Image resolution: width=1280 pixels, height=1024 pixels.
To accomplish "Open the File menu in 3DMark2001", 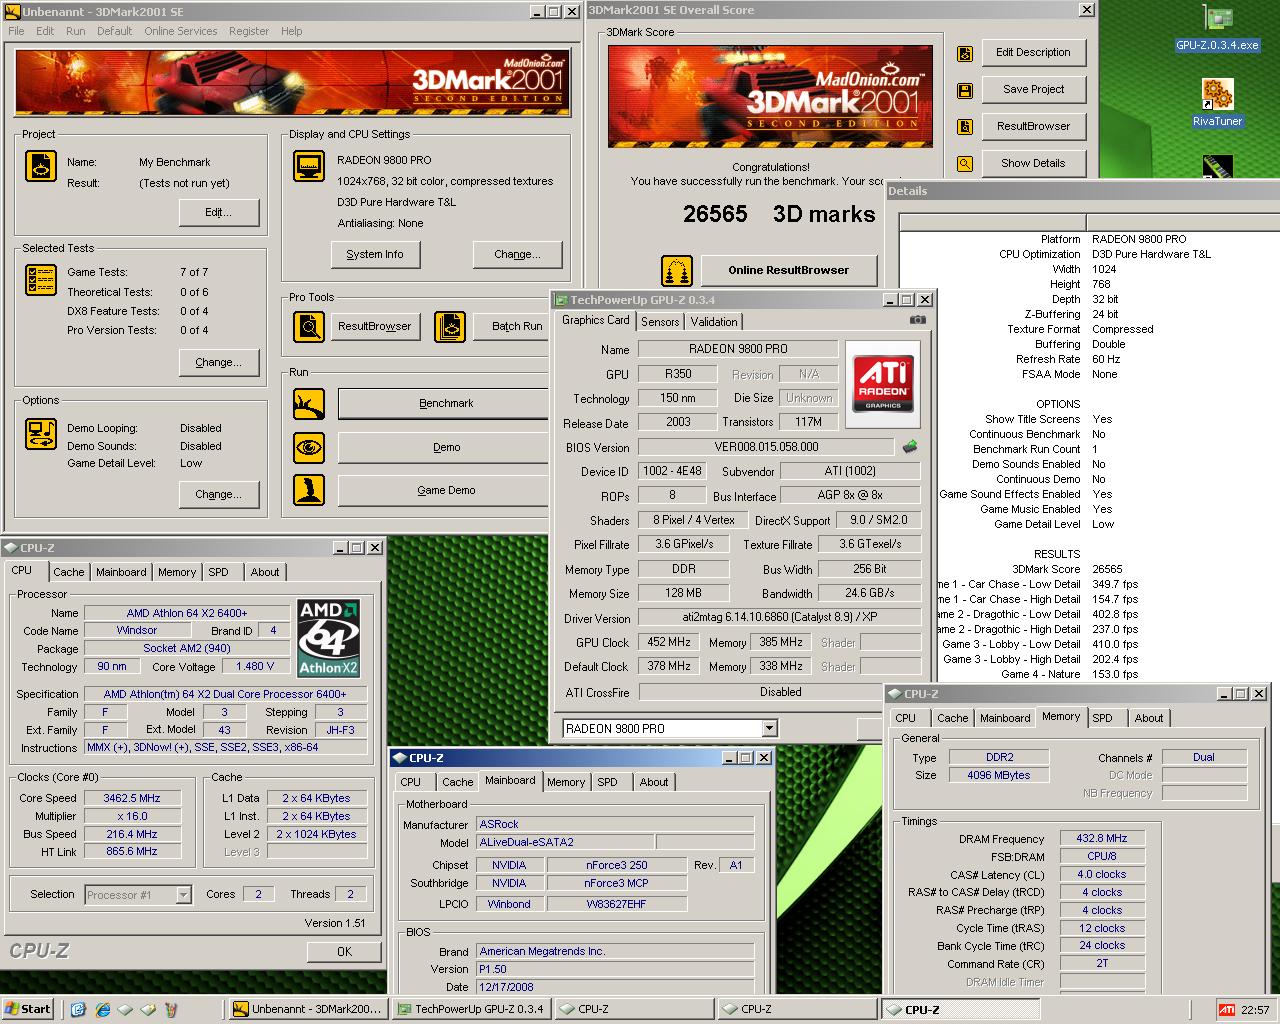I will click(x=16, y=31).
